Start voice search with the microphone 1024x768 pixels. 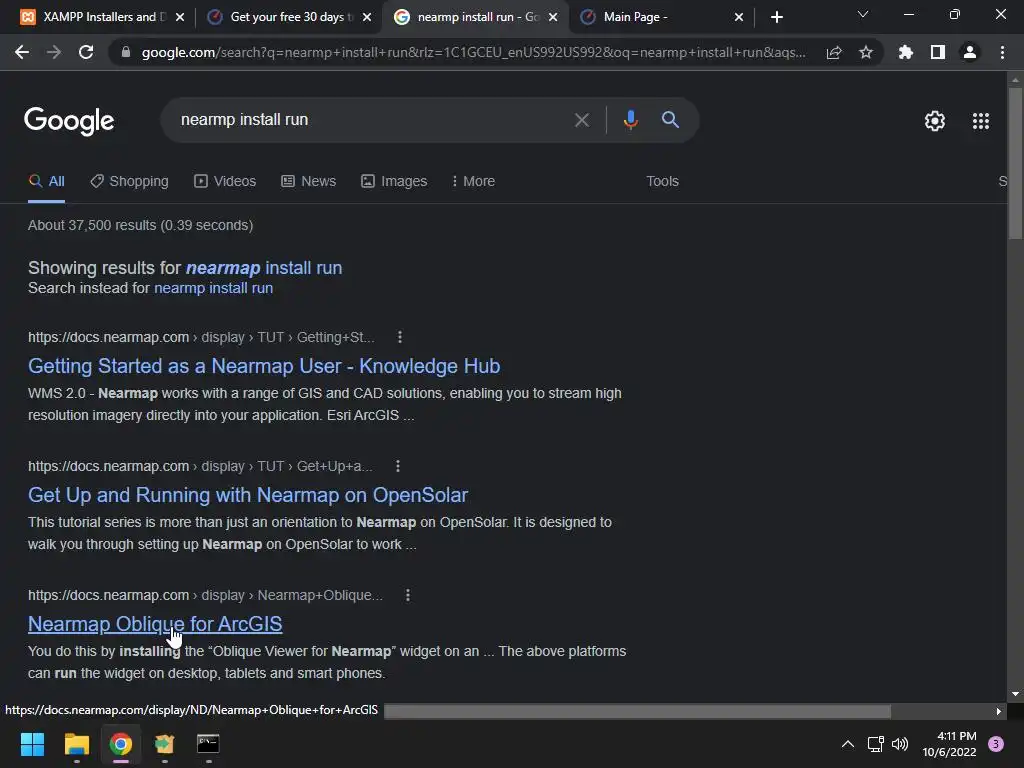click(x=630, y=120)
